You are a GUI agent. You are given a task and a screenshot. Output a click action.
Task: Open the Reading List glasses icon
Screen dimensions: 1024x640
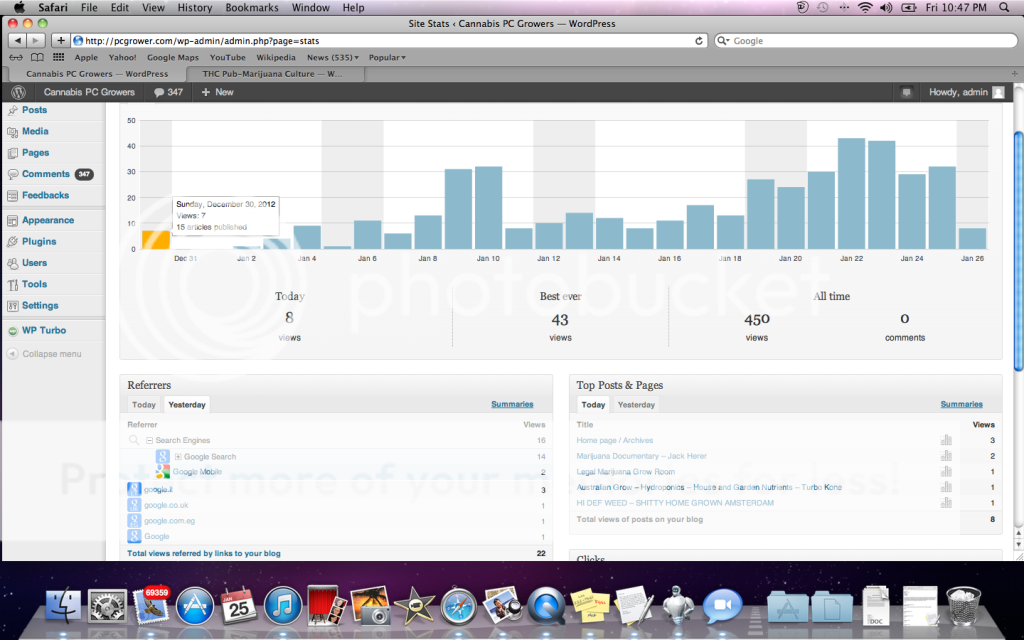click(16, 57)
